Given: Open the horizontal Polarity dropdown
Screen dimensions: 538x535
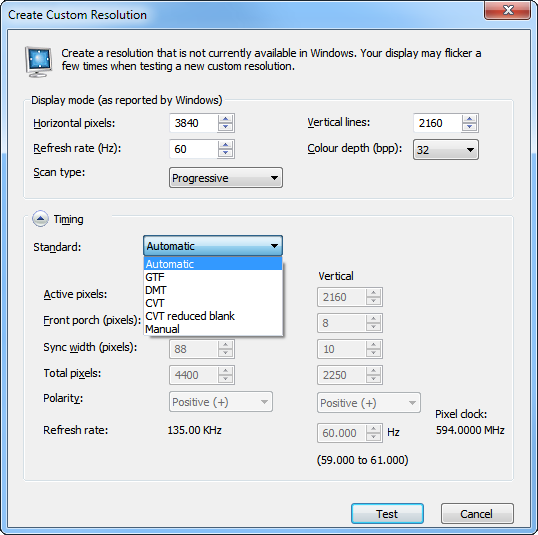Looking at the screenshot, I should click(x=221, y=402).
